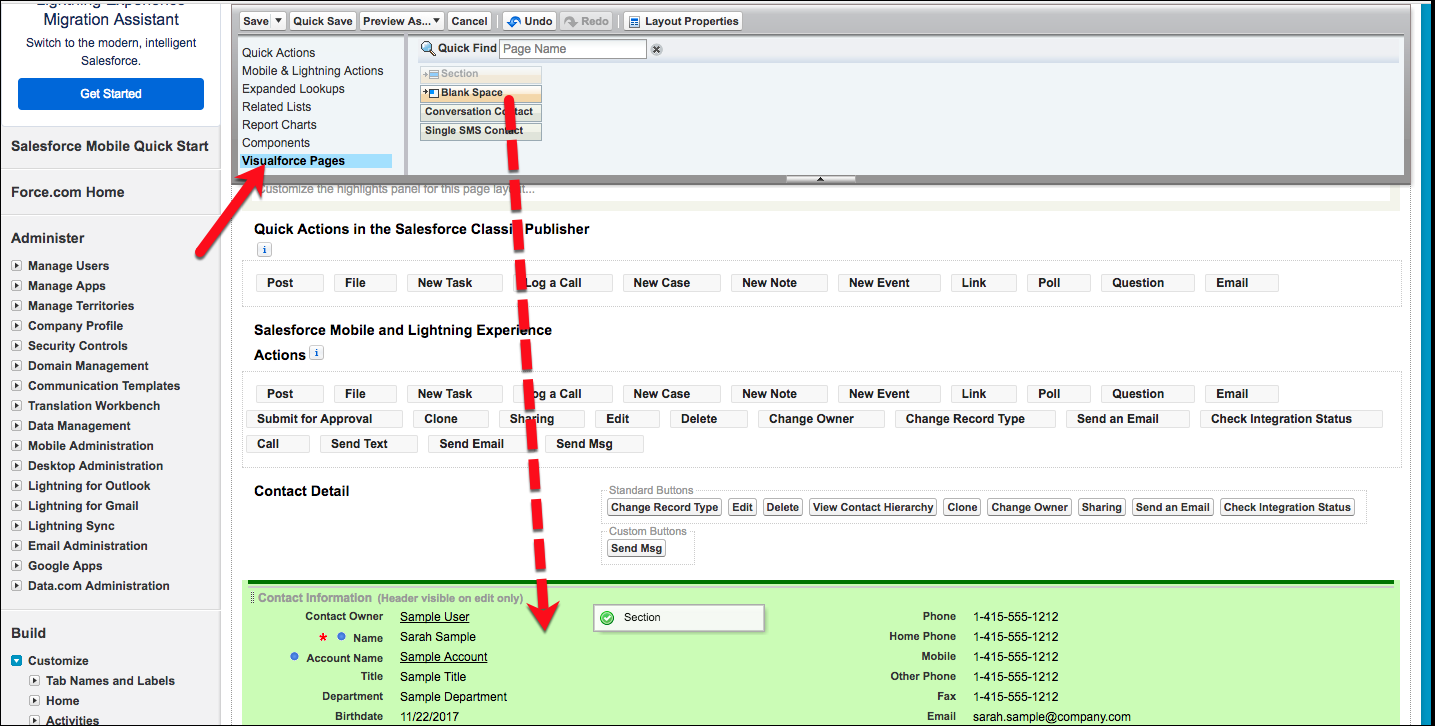Open Domain Management in sidebar
Screen dimensions: 1435x726
88,366
